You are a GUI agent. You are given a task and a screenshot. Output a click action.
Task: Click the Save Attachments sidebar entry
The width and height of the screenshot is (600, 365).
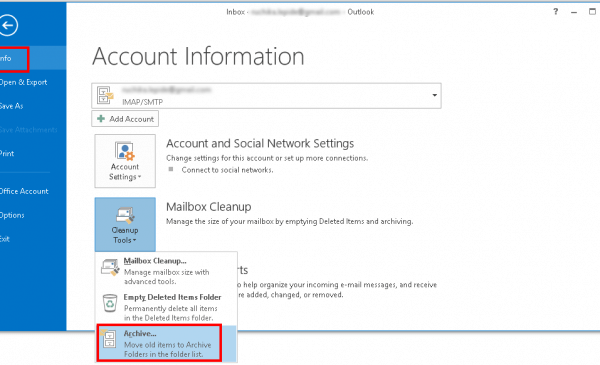tap(29, 130)
